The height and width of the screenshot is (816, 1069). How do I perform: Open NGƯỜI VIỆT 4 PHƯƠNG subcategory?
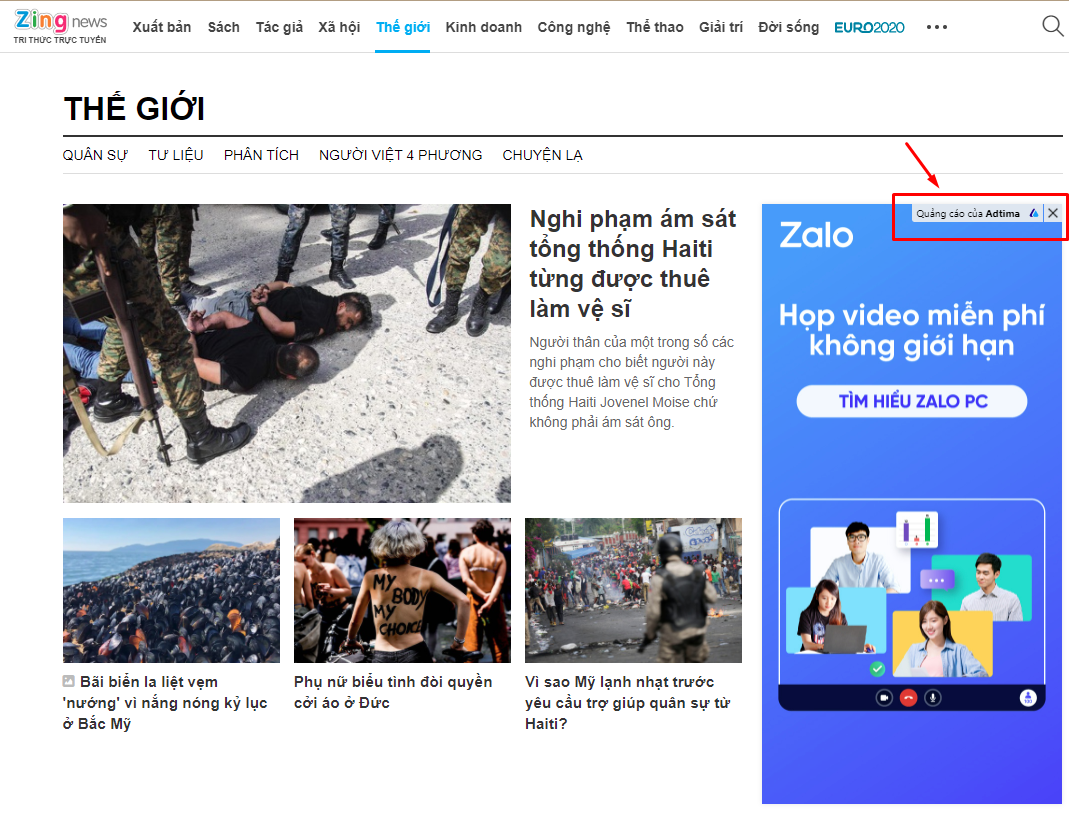(x=400, y=155)
